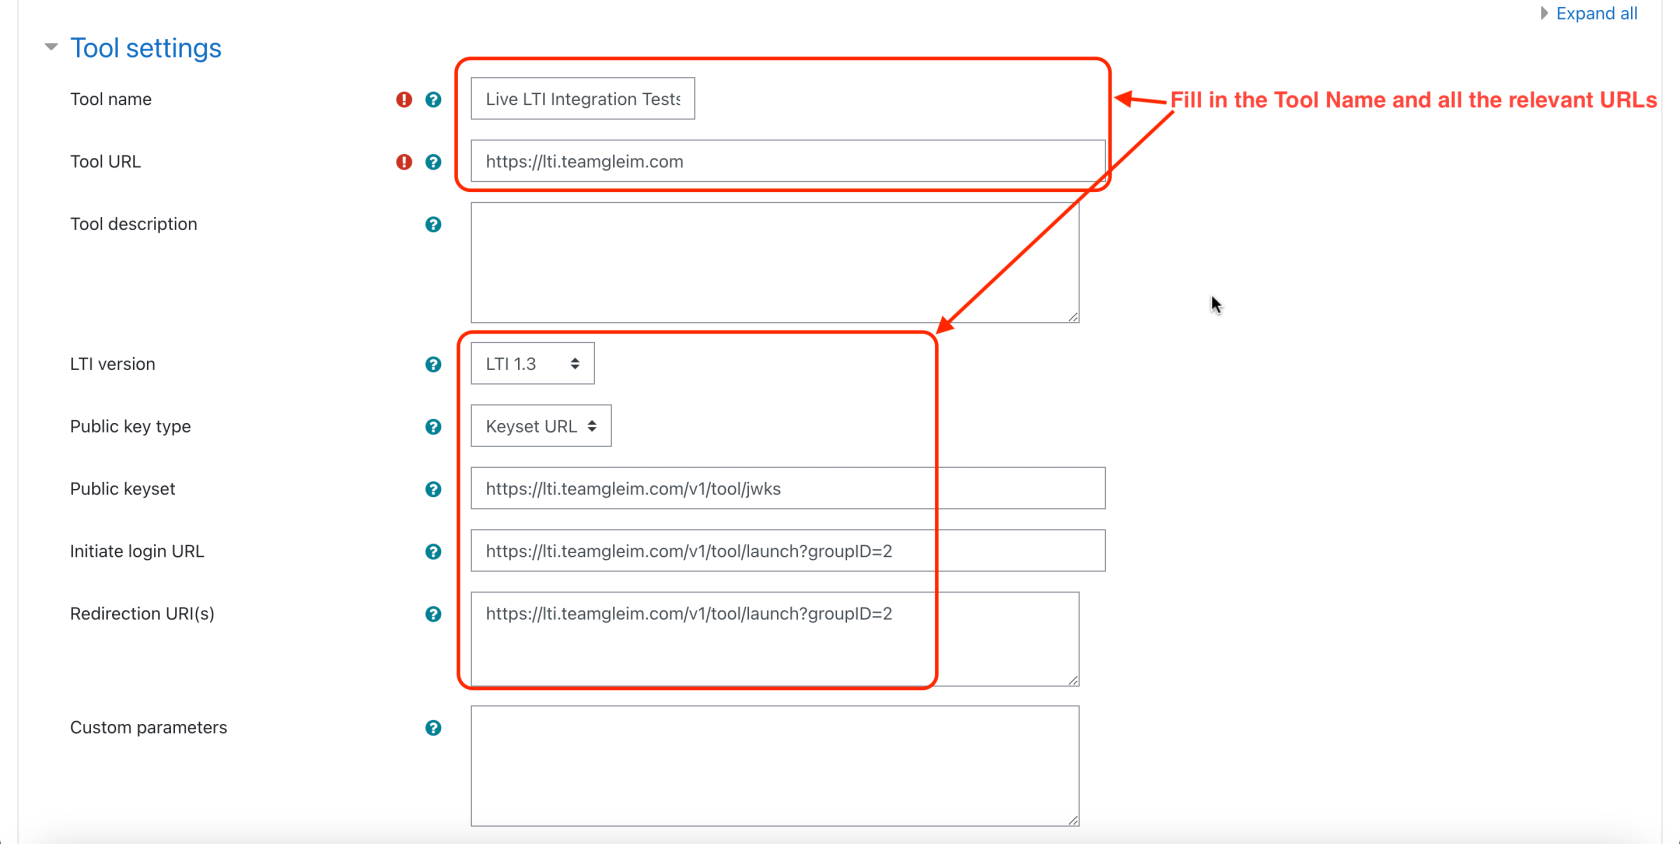Click the Public keyset URL field
The height and width of the screenshot is (844, 1680).
(x=787, y=488)
